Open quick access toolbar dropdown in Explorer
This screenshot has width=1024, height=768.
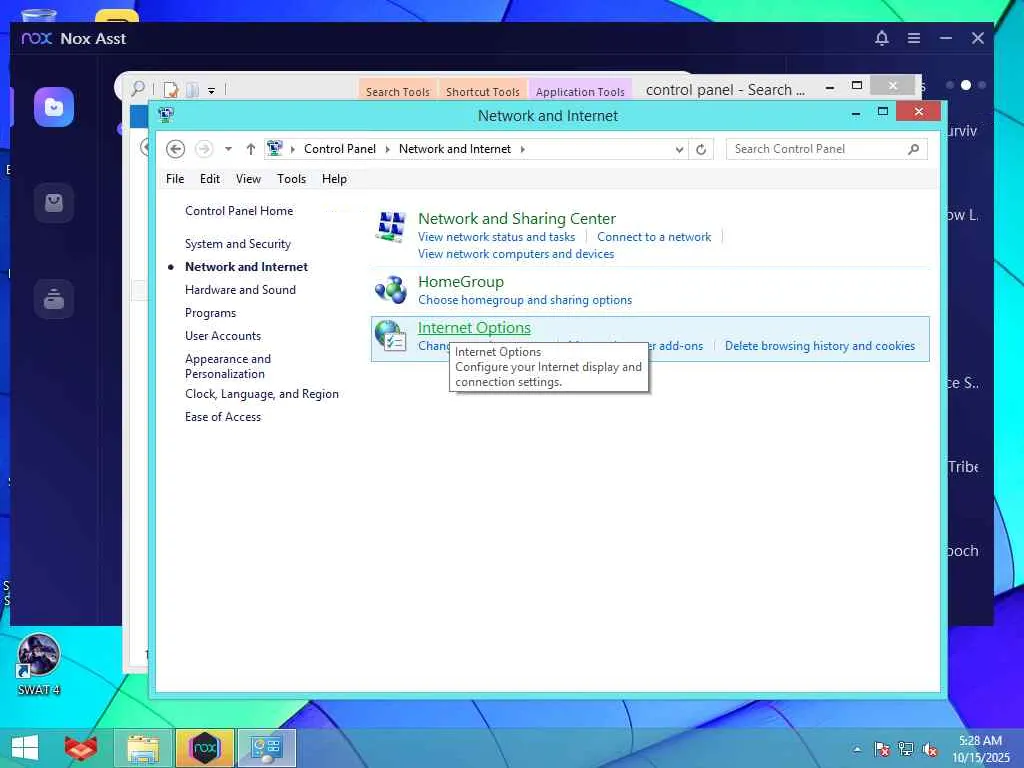tap(212, 90)
